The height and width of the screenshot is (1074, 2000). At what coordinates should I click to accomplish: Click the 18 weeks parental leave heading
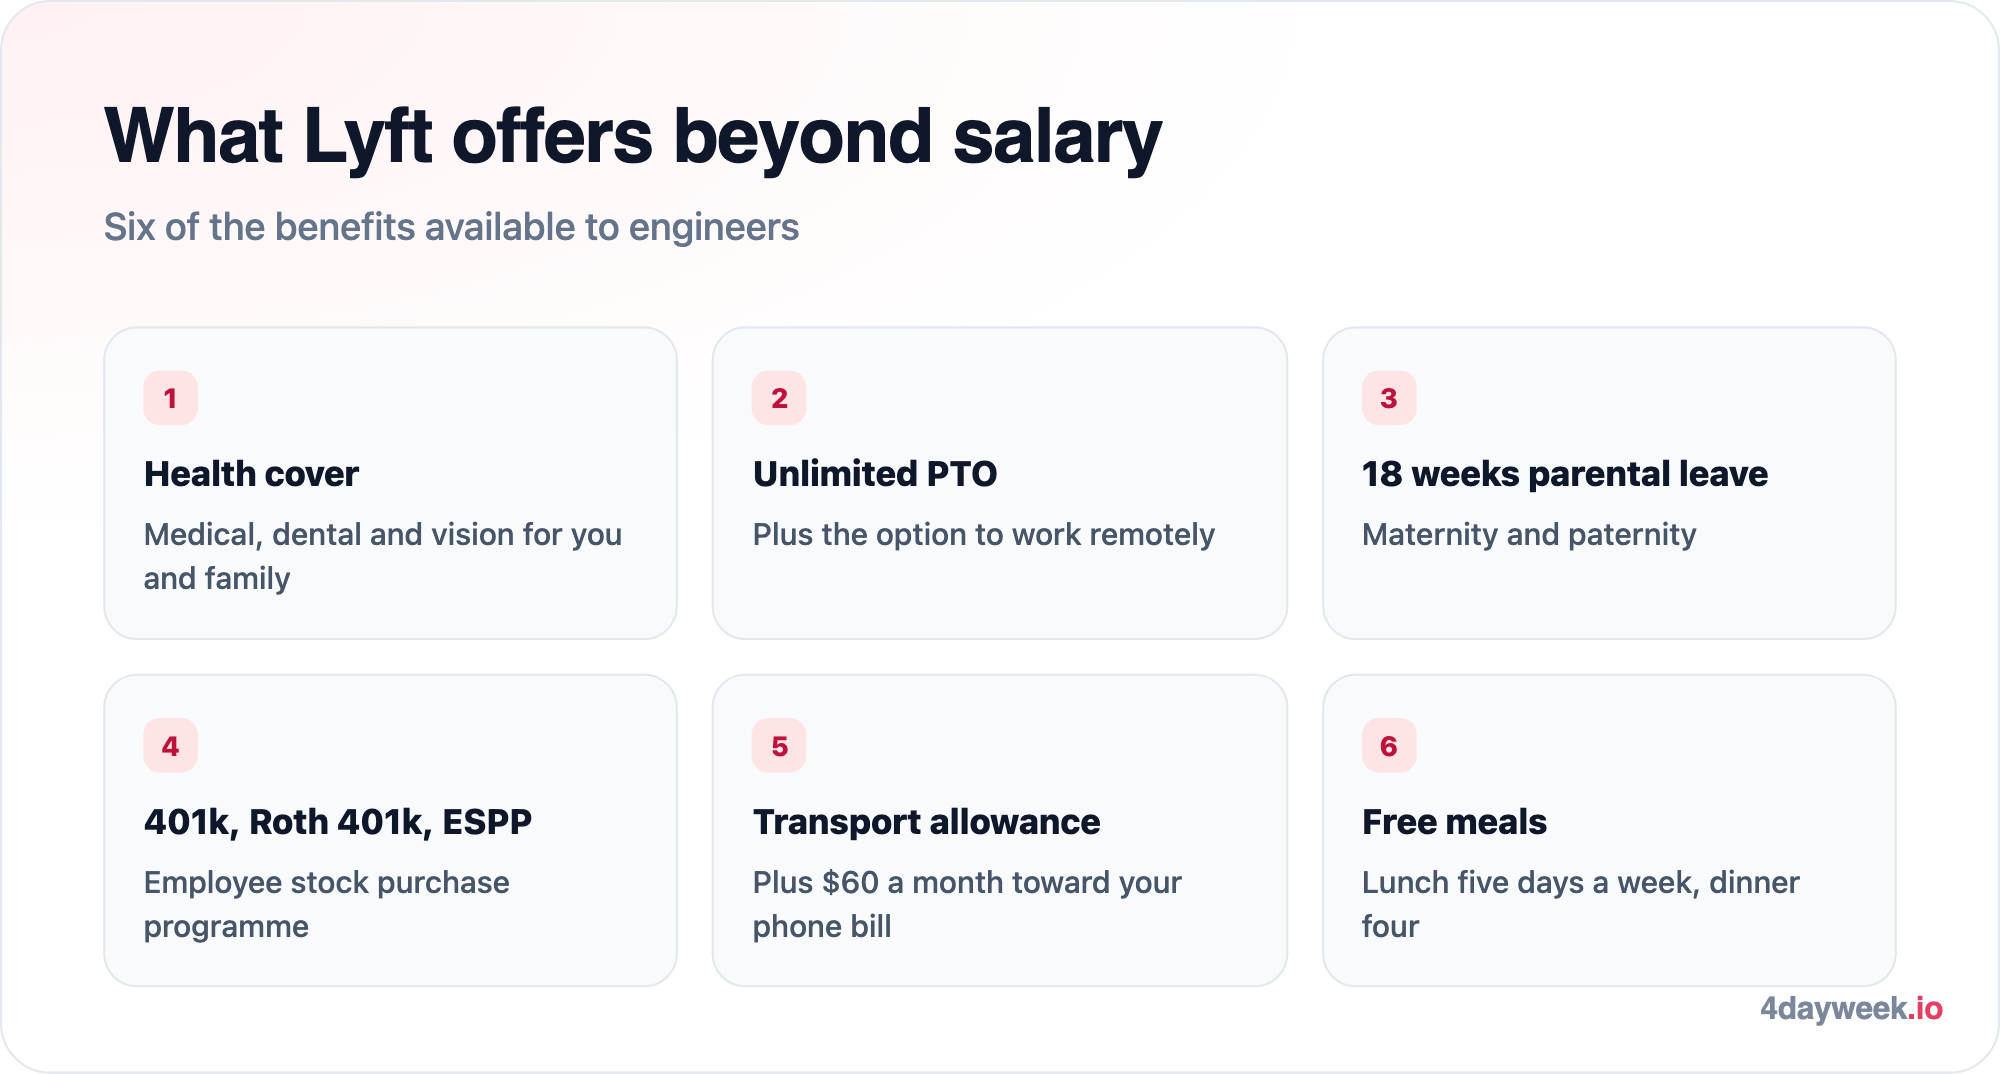point(1565,474)
